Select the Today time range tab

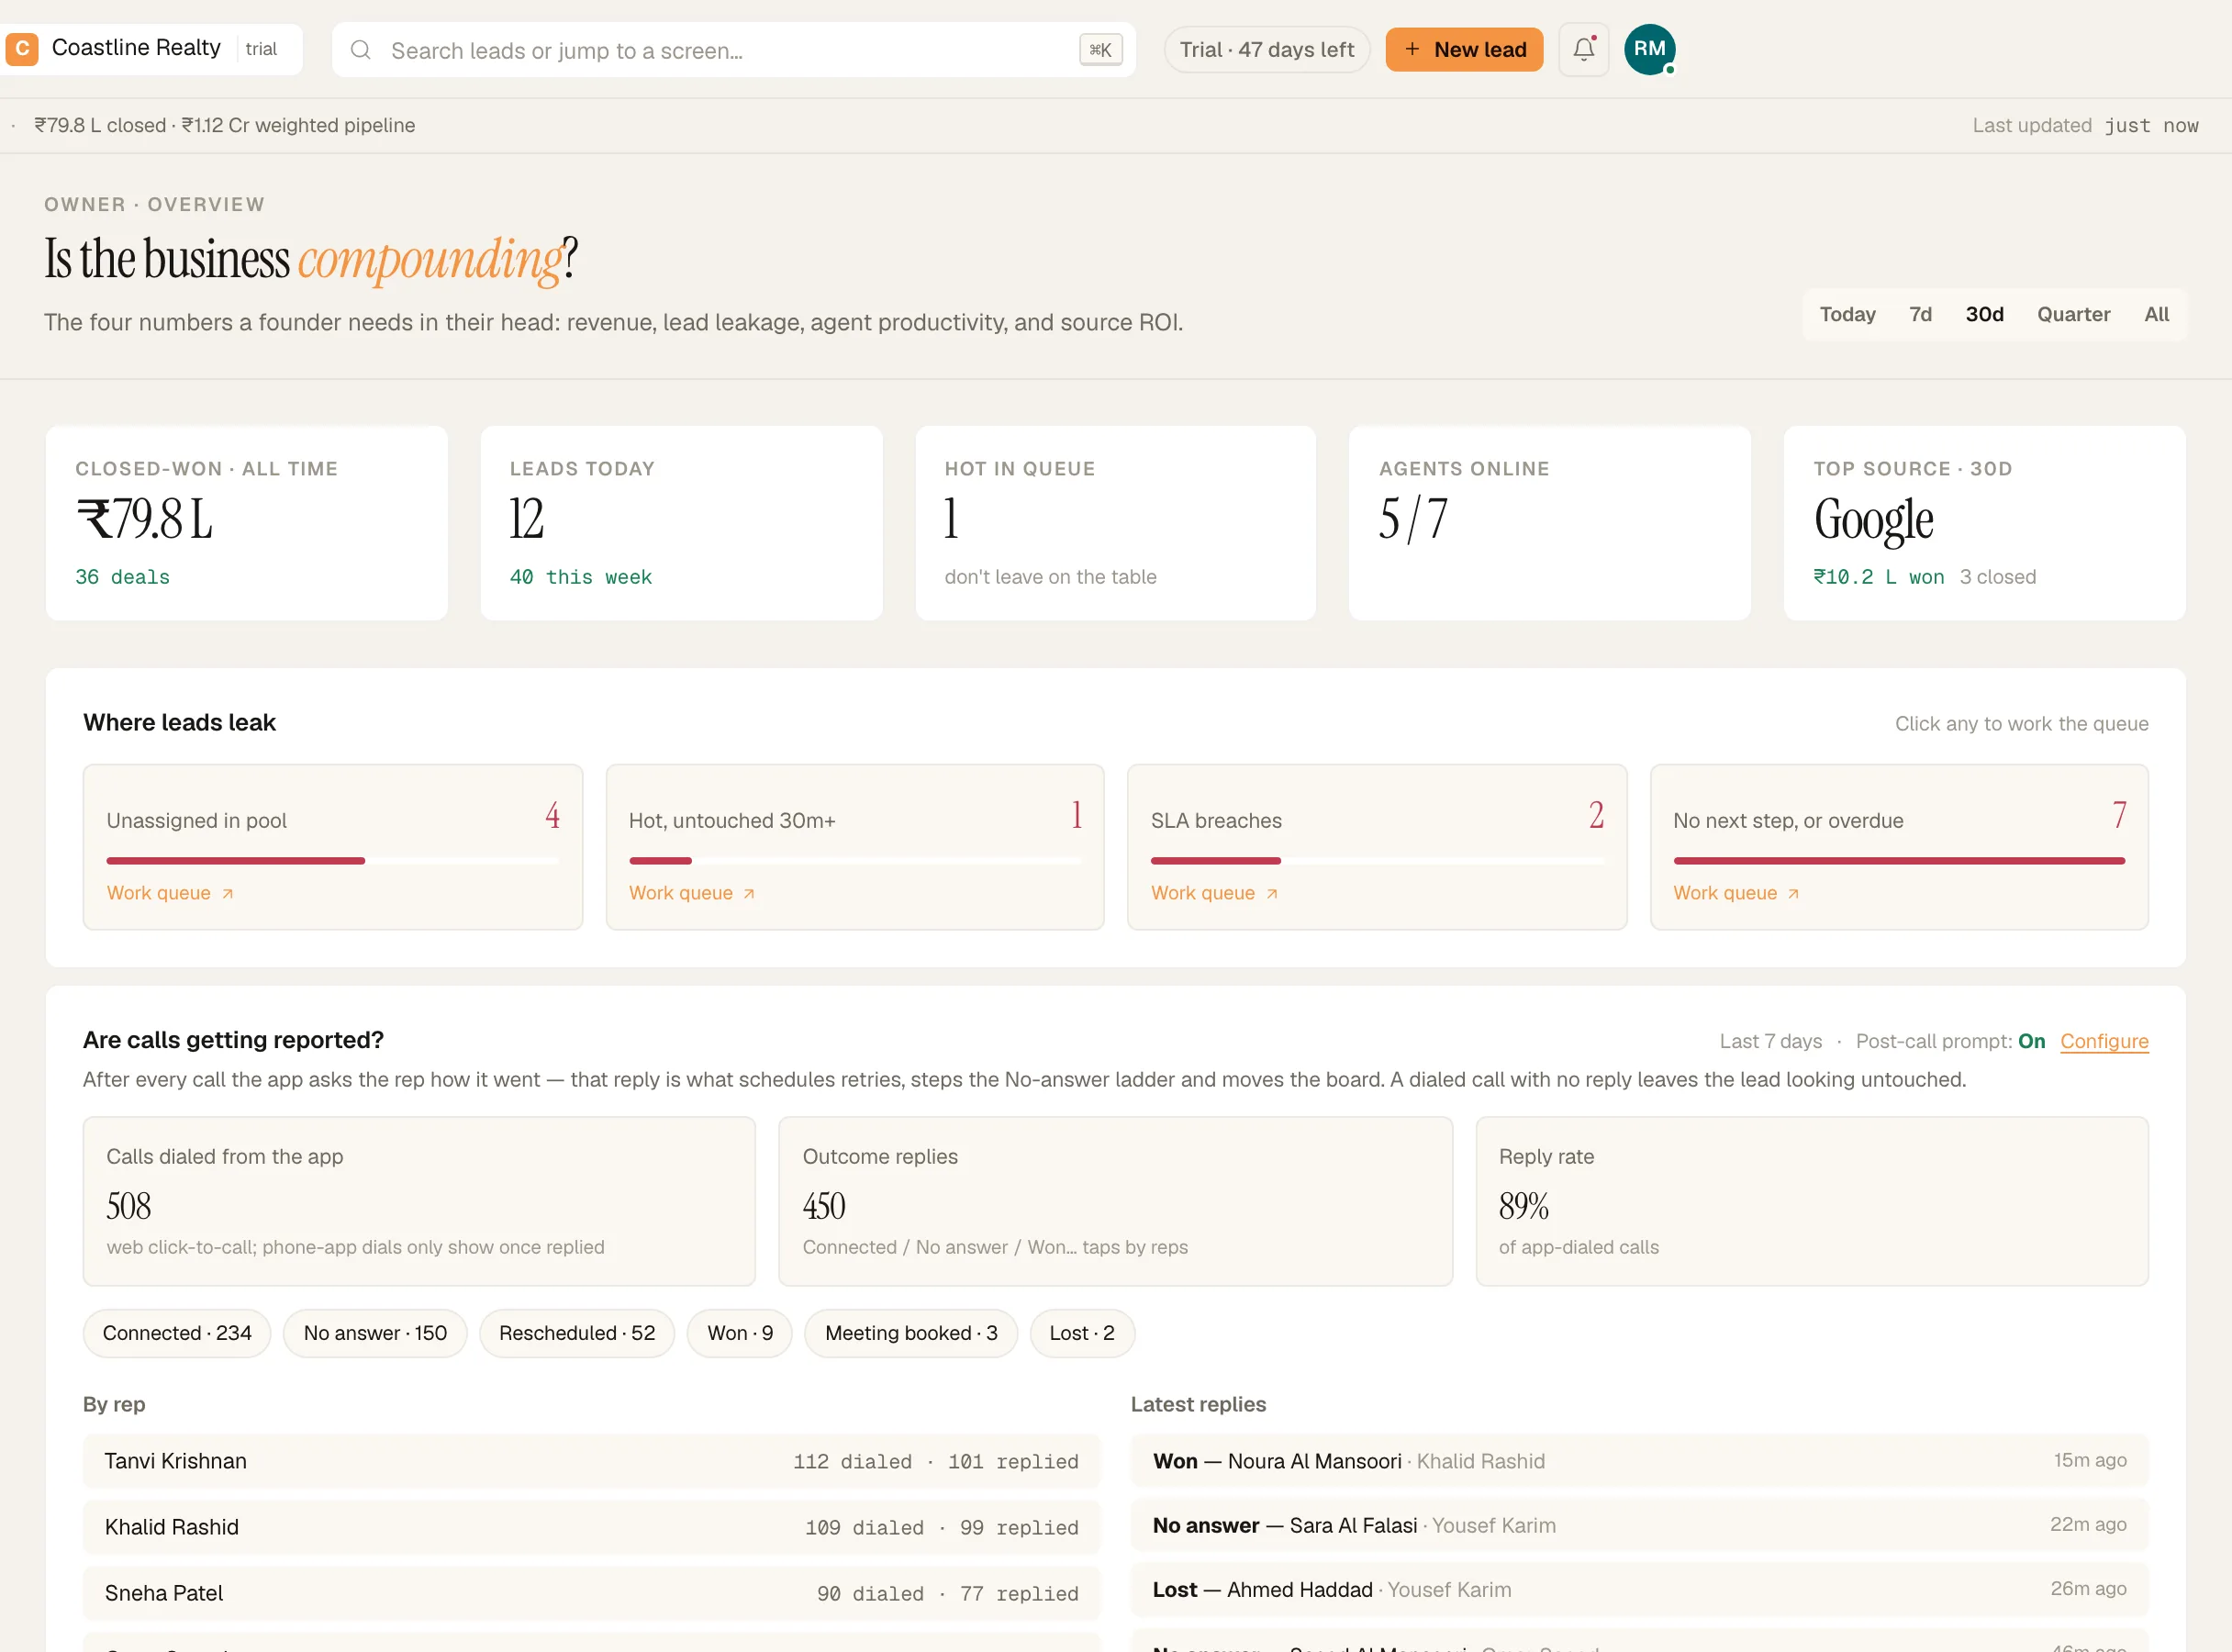1847,314
